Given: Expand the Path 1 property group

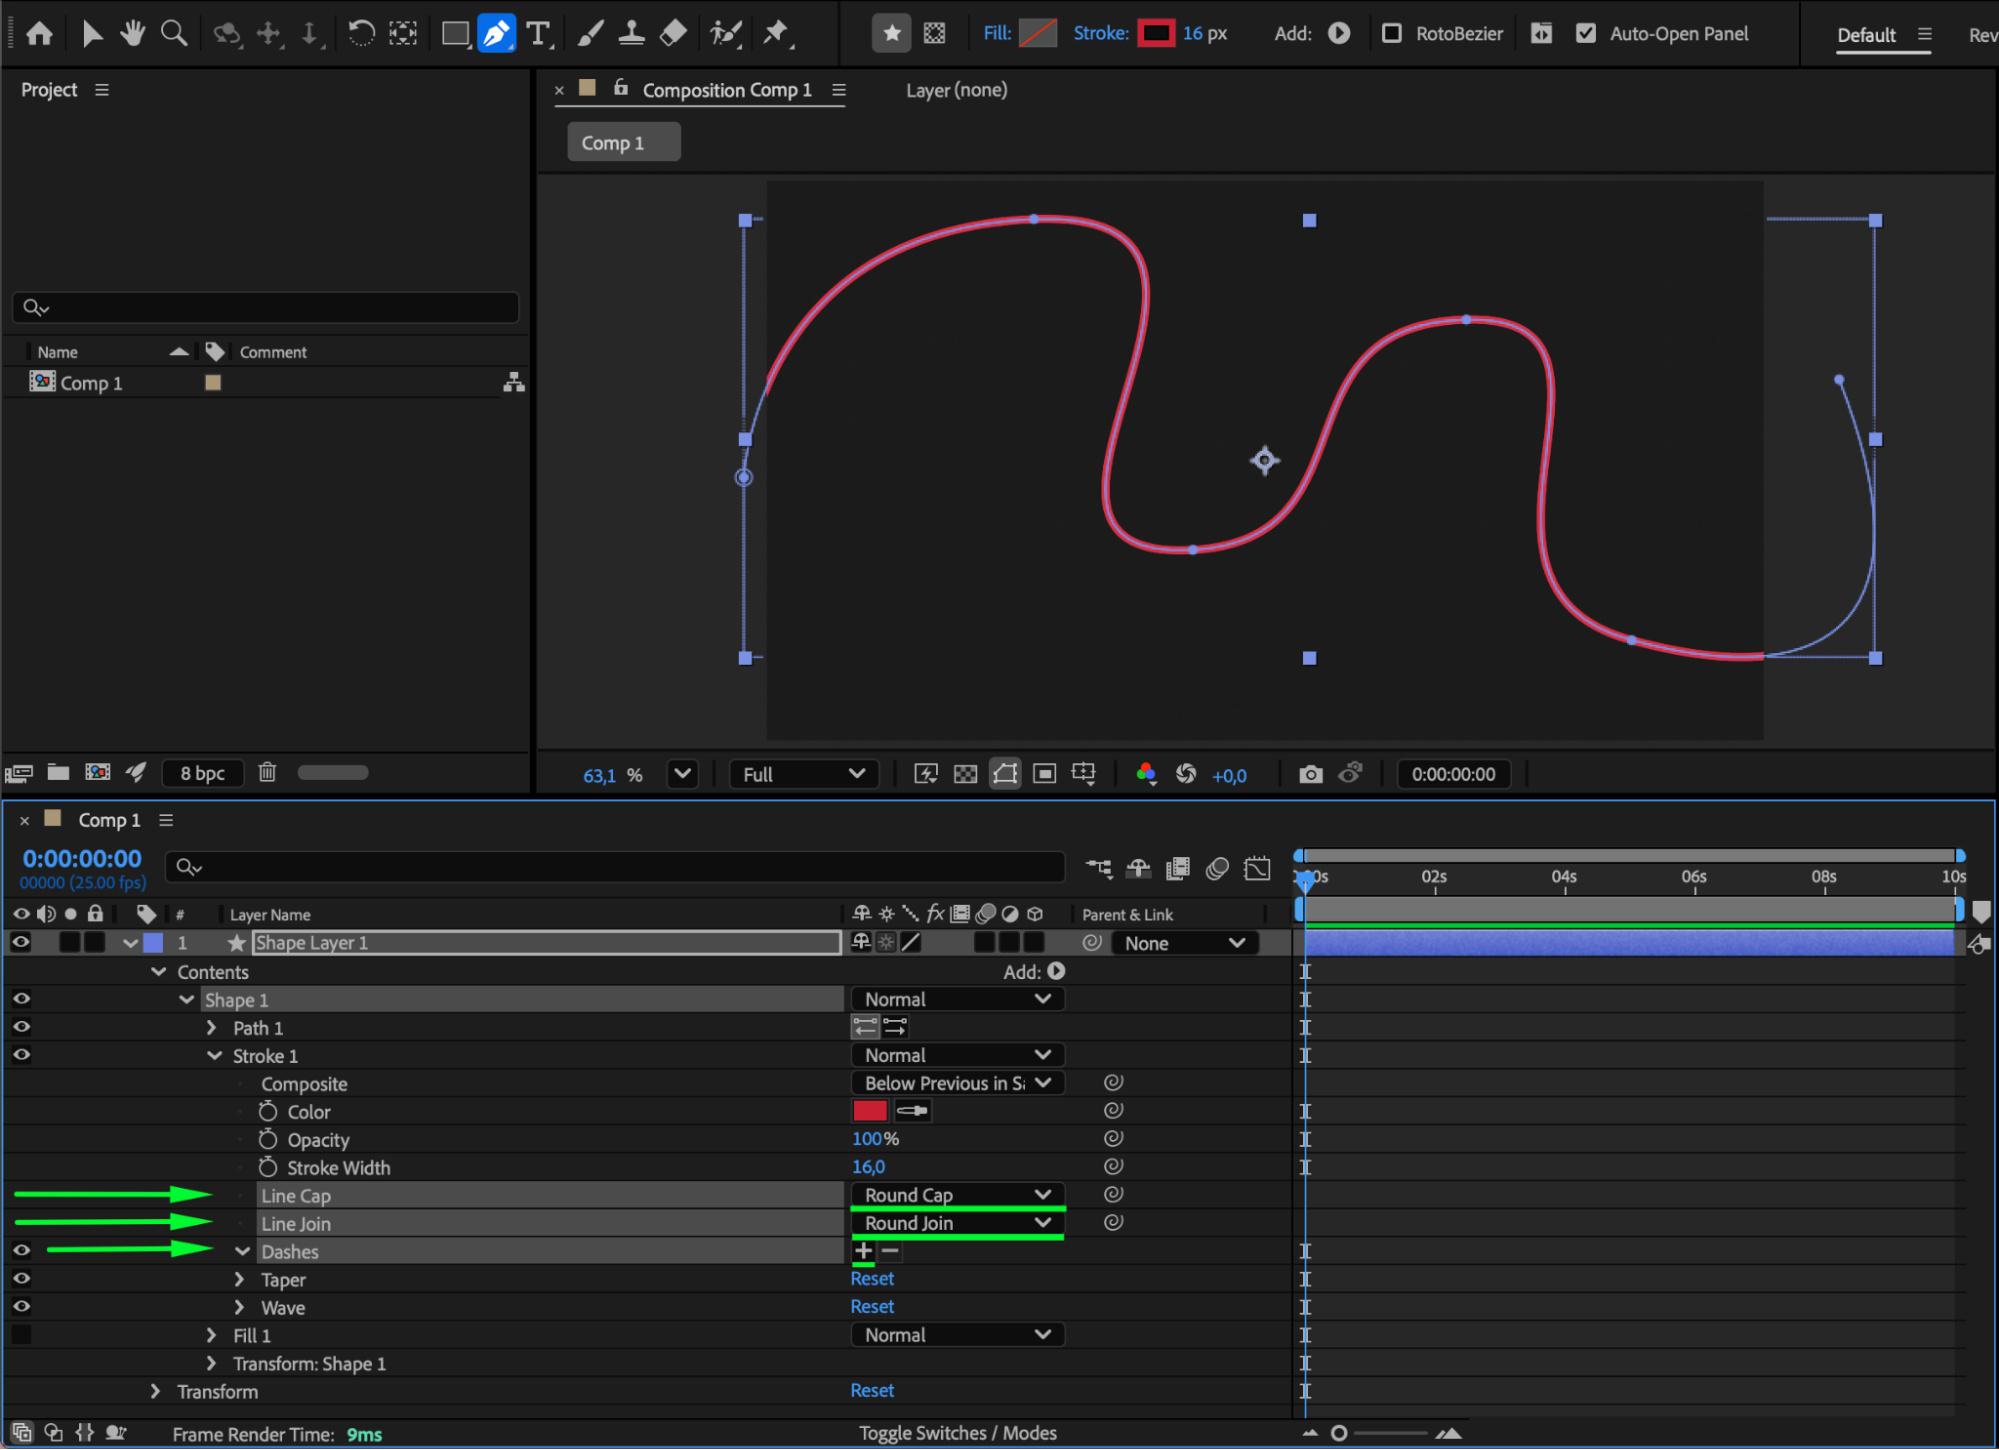Looking at the screenshot, I should [x=211, y=1027].
